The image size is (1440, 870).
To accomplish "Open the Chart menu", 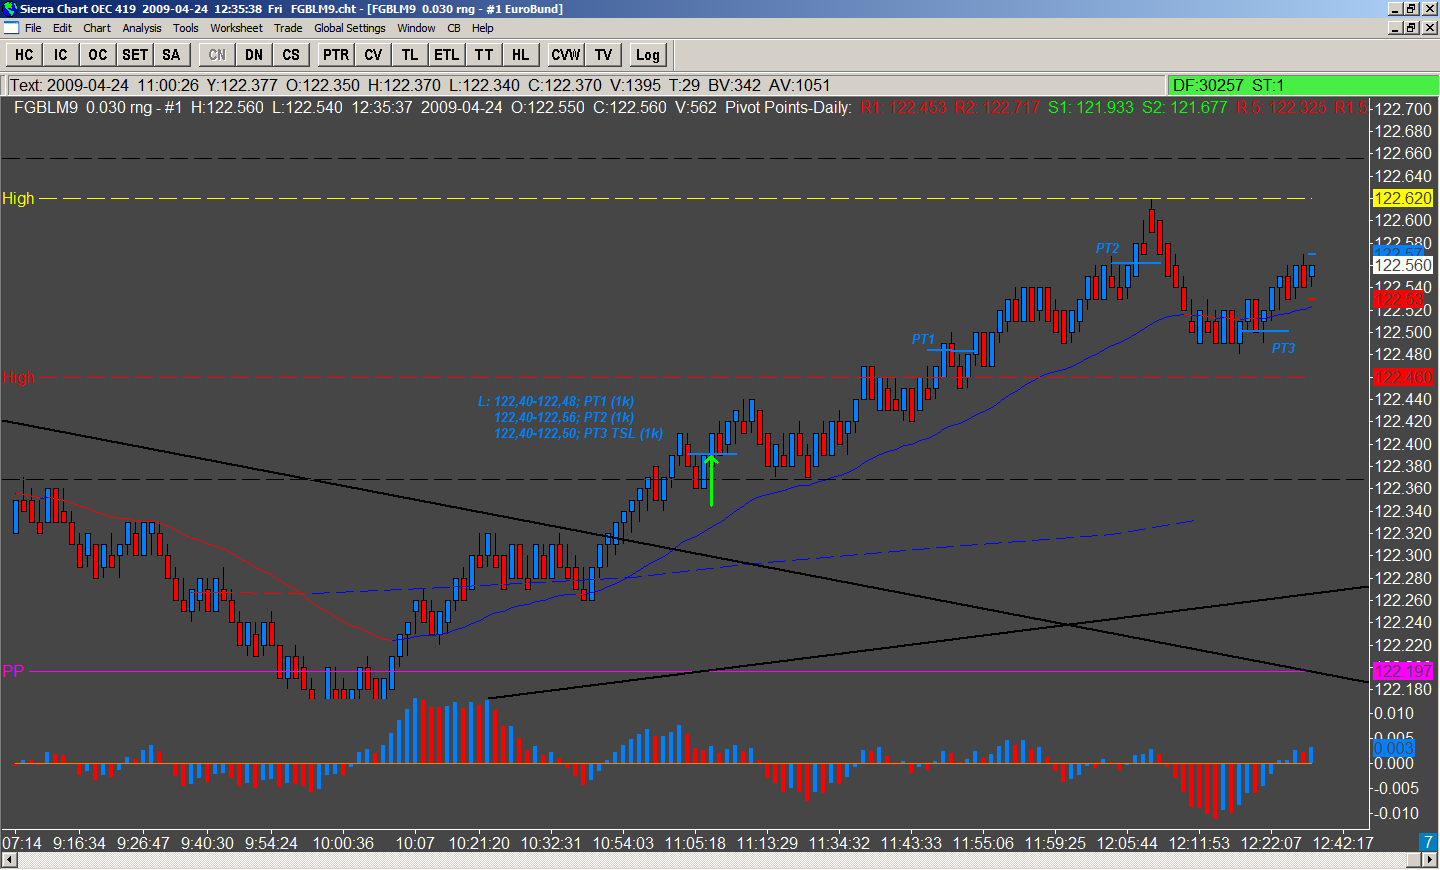I will click(x=97, y=28).
